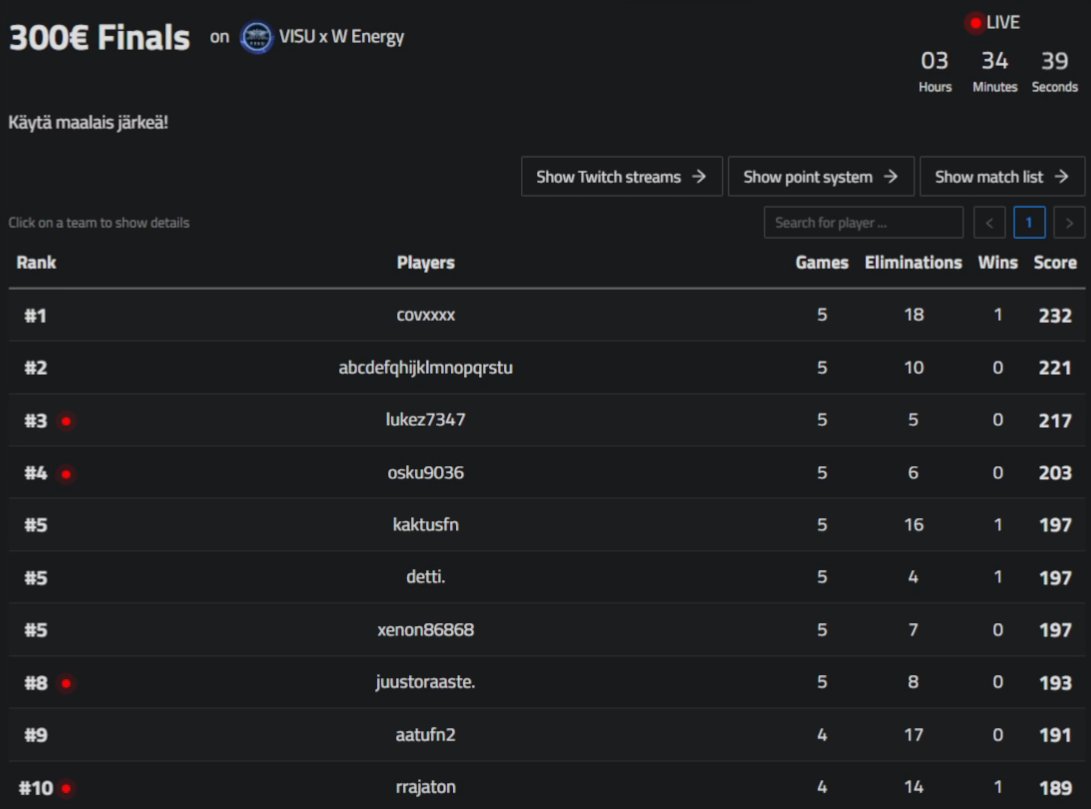
Task: Click the arrow icon on Show match list
Action: click(1062, 176)
